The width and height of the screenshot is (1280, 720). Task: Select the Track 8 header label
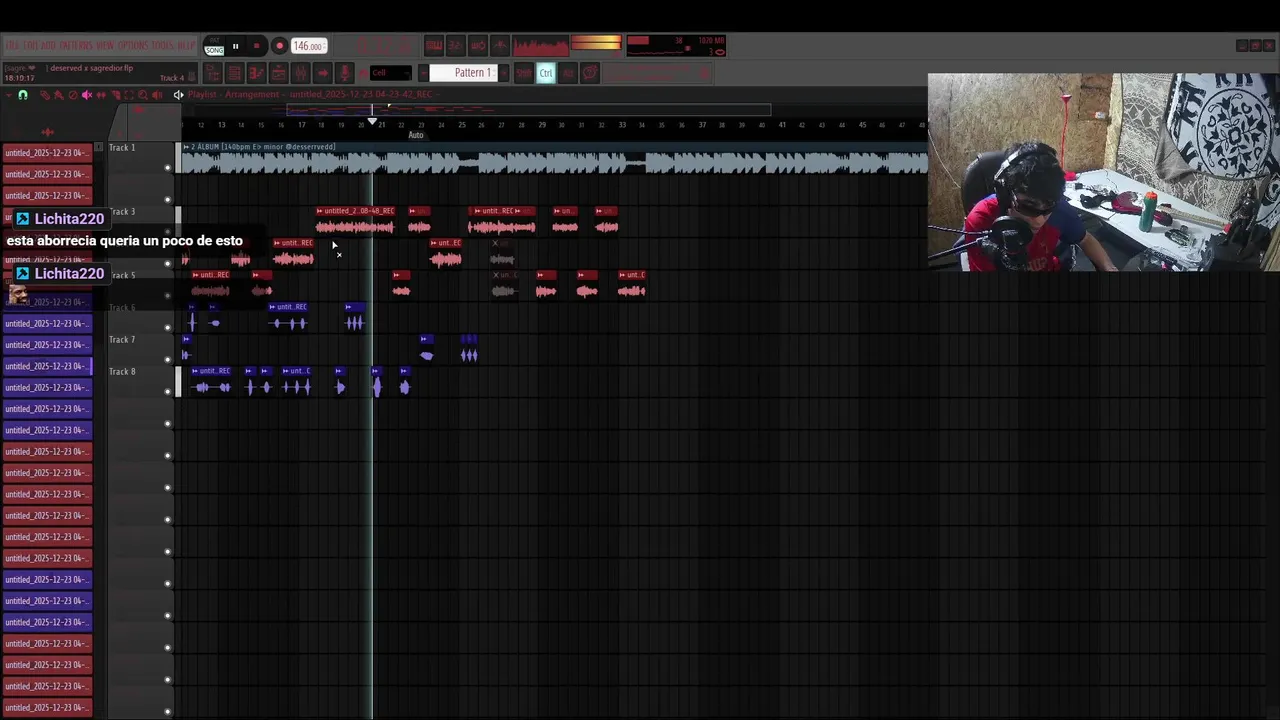(122, 372)
